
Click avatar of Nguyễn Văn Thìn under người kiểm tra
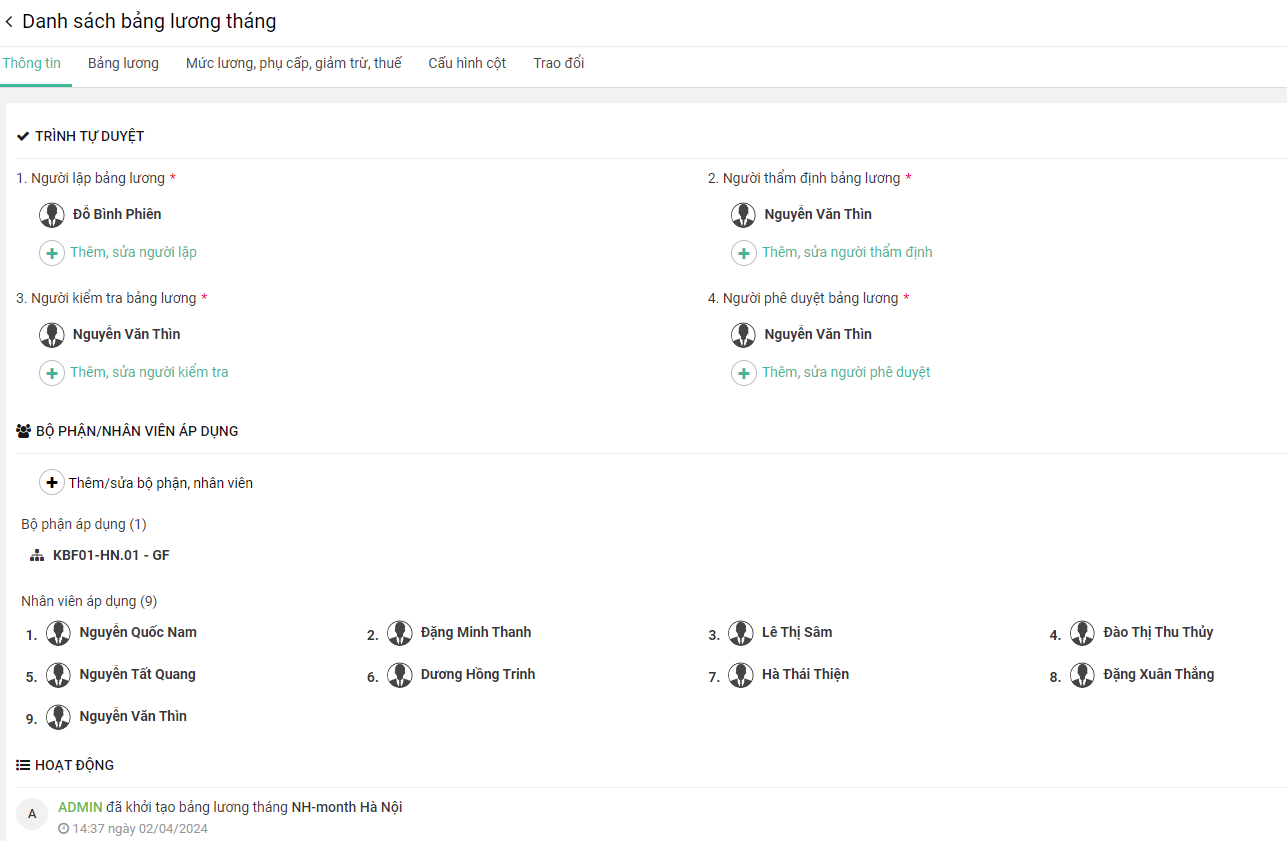pos(52,335)
